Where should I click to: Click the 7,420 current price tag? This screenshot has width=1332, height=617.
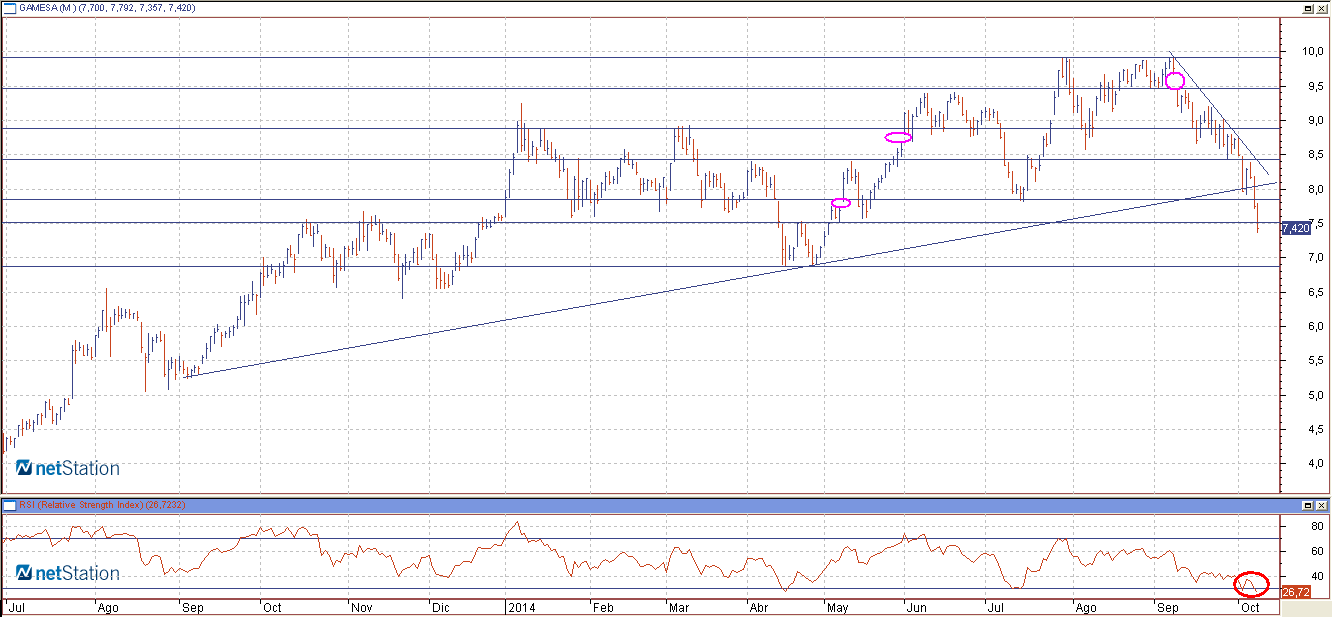1295,228
